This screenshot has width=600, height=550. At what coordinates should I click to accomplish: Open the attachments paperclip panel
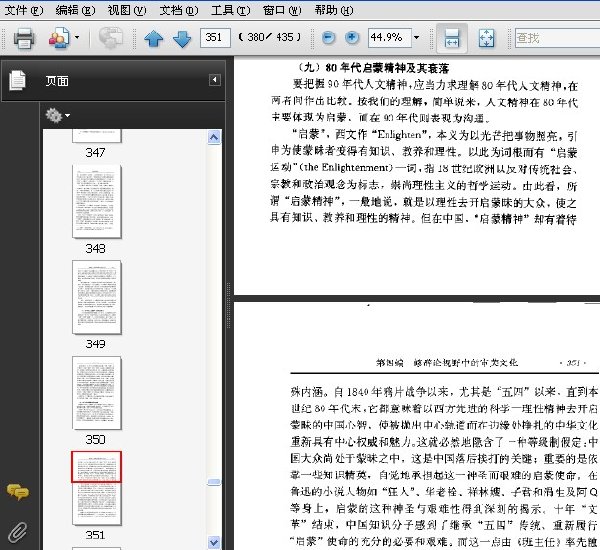17,532
